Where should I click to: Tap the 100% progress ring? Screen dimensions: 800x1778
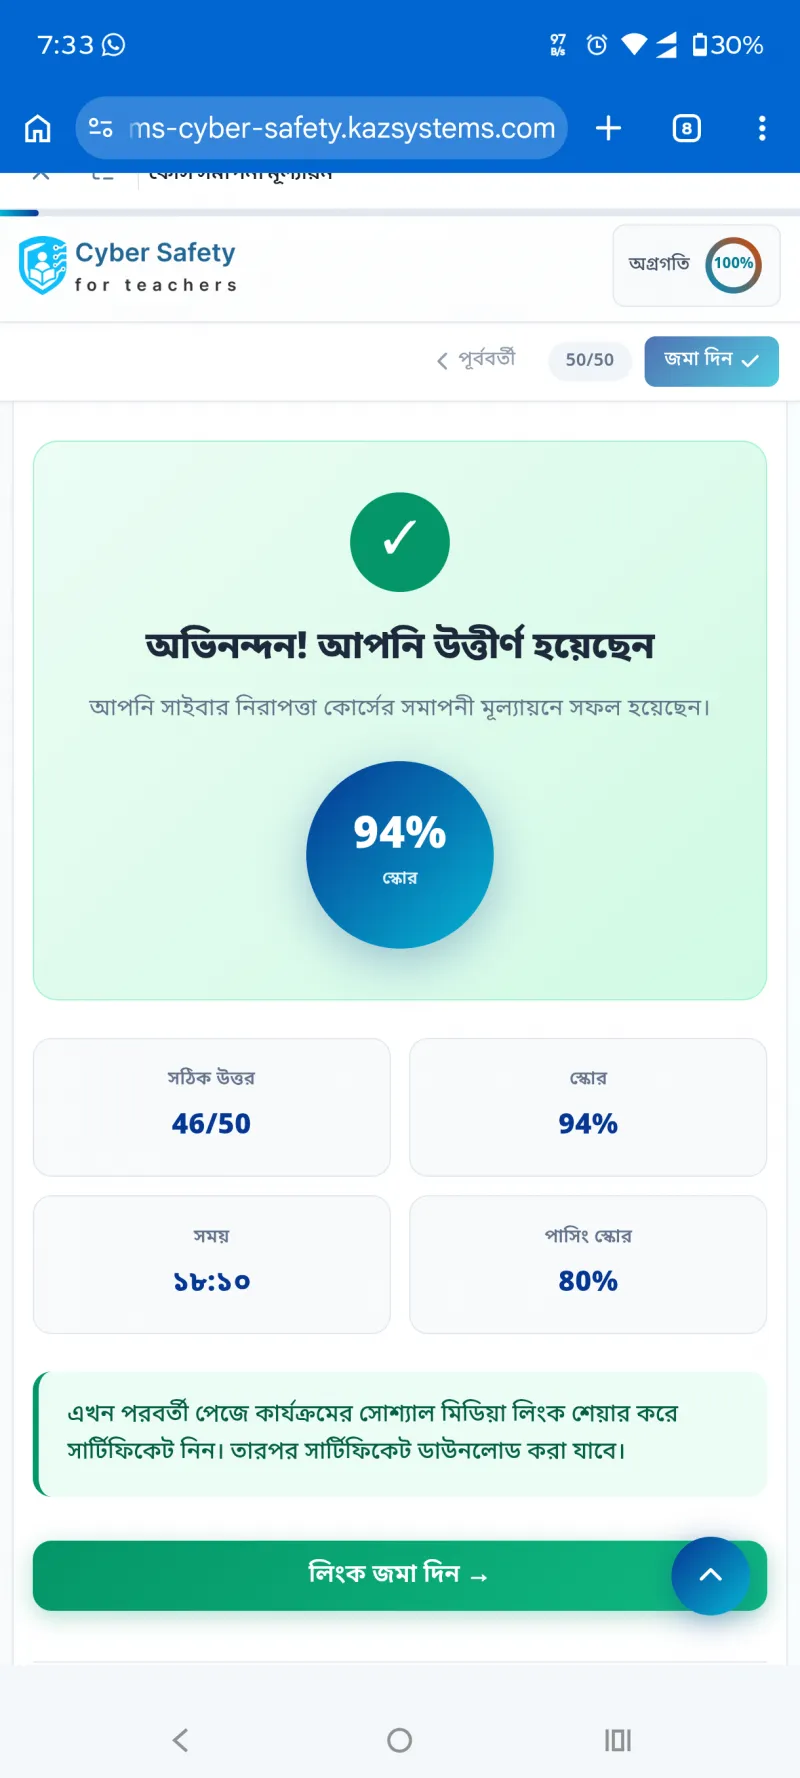733,265
